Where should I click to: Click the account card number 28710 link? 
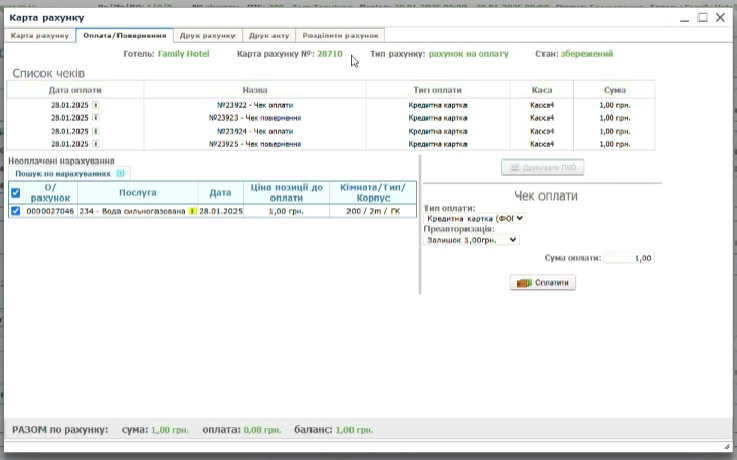(329, 54)
